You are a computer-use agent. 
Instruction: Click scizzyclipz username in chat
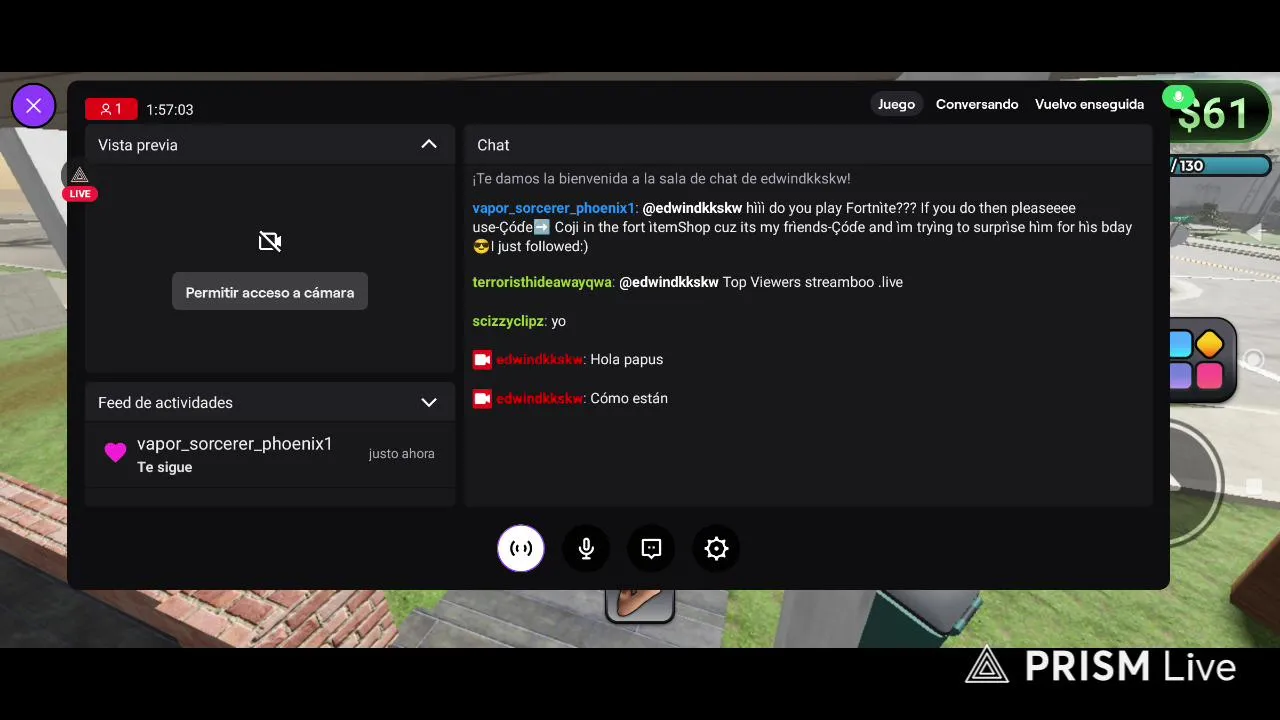(508, 321)
